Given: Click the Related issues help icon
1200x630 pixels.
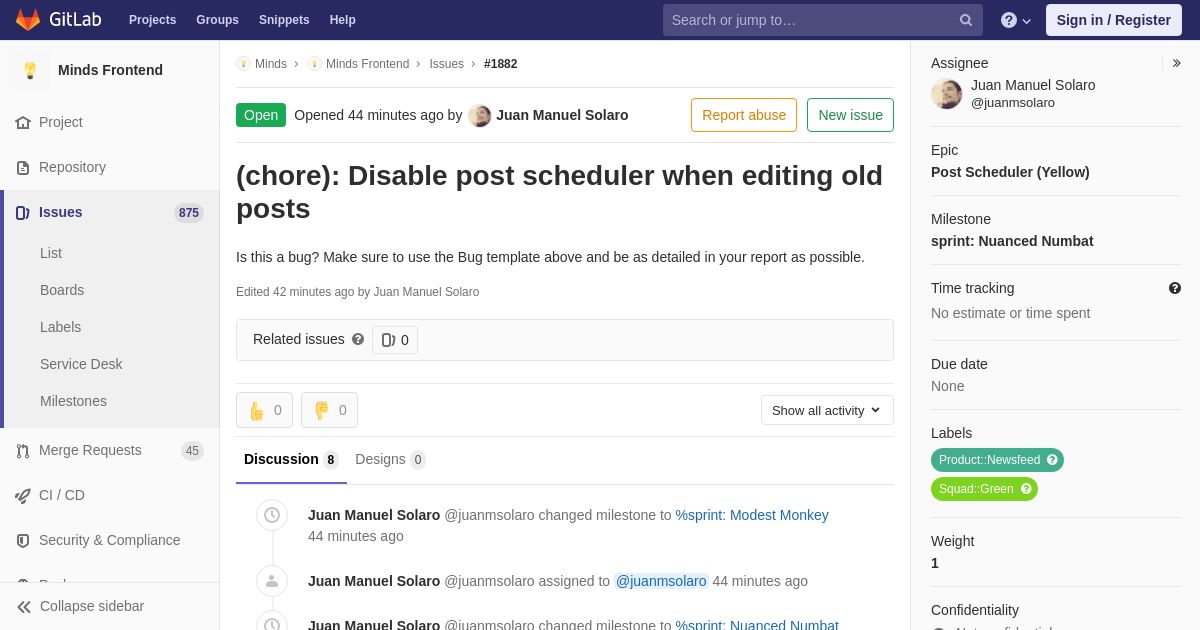Looking at the screenshot, I should (x=358, y=339).
